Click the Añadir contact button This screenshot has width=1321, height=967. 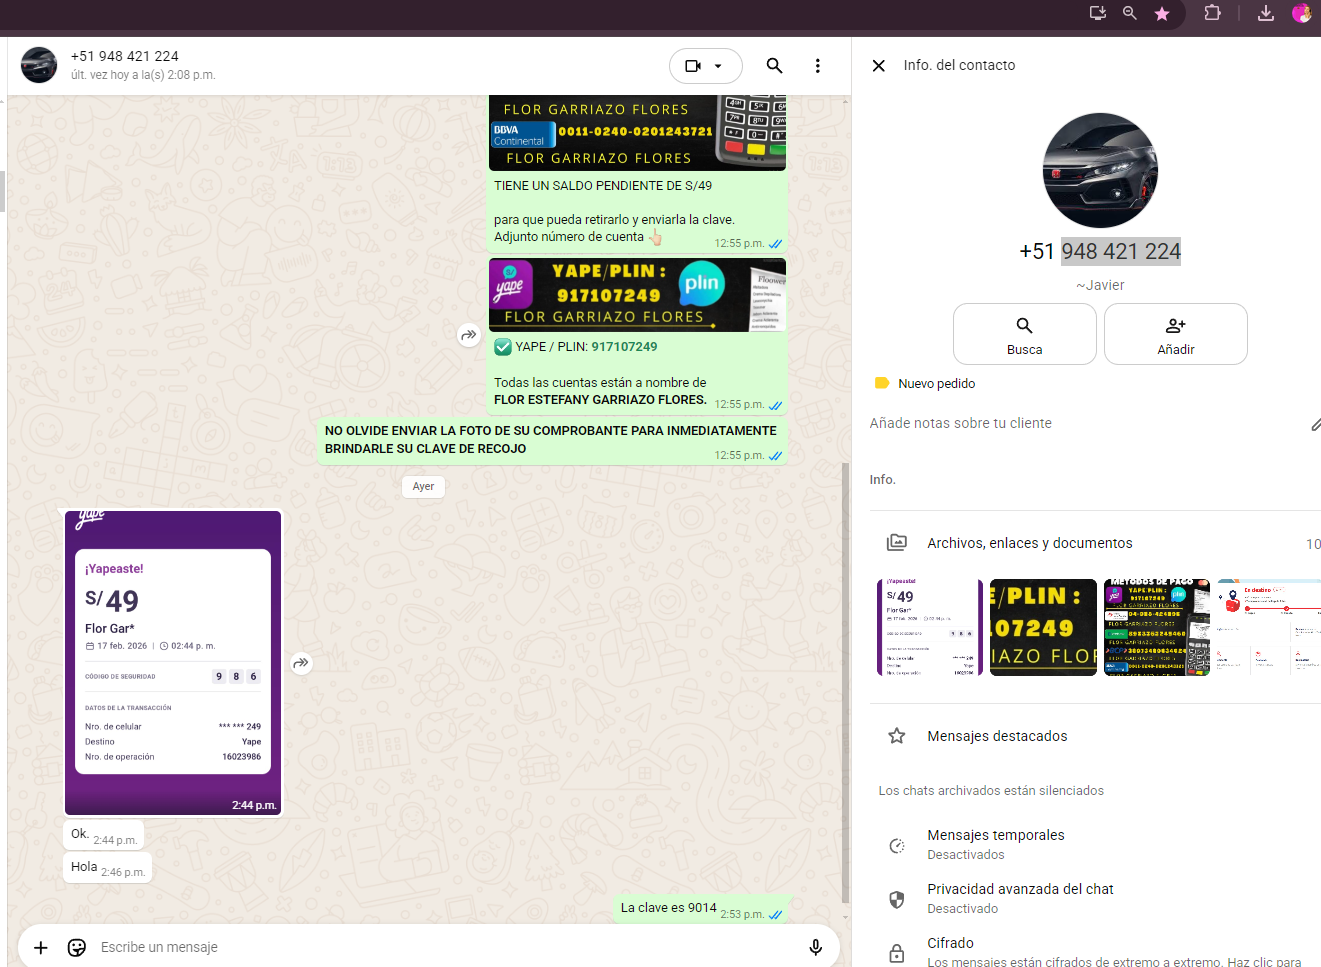[x=1175, y=334]
